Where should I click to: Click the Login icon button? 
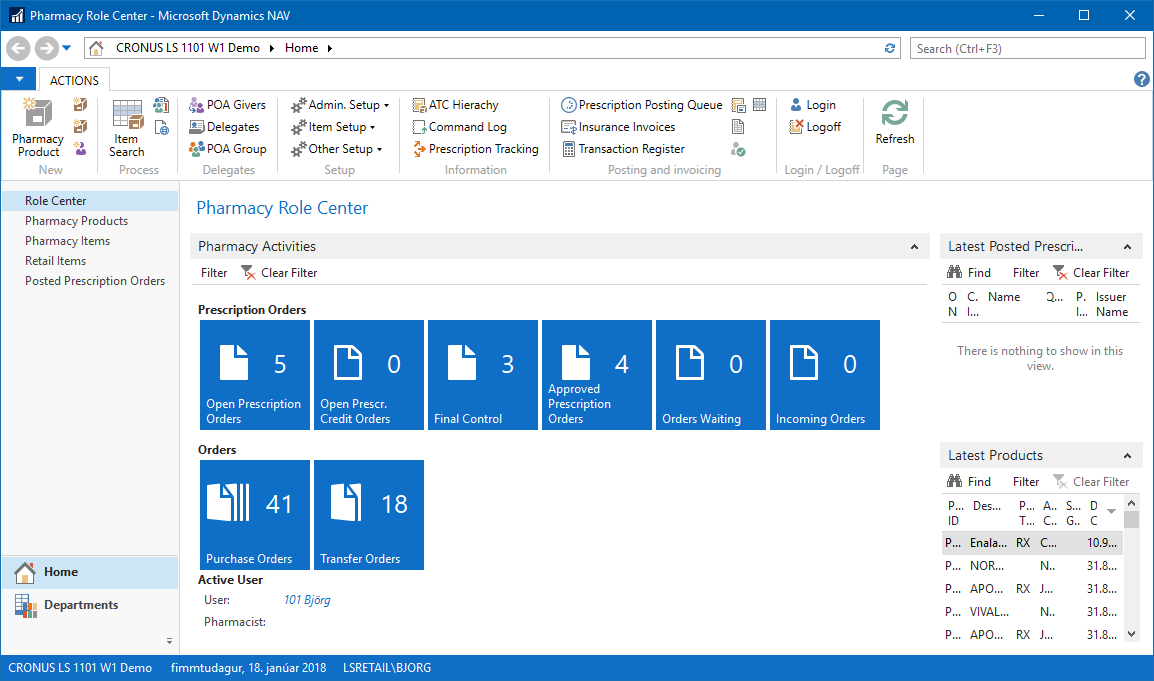click(x=812, y=105)
